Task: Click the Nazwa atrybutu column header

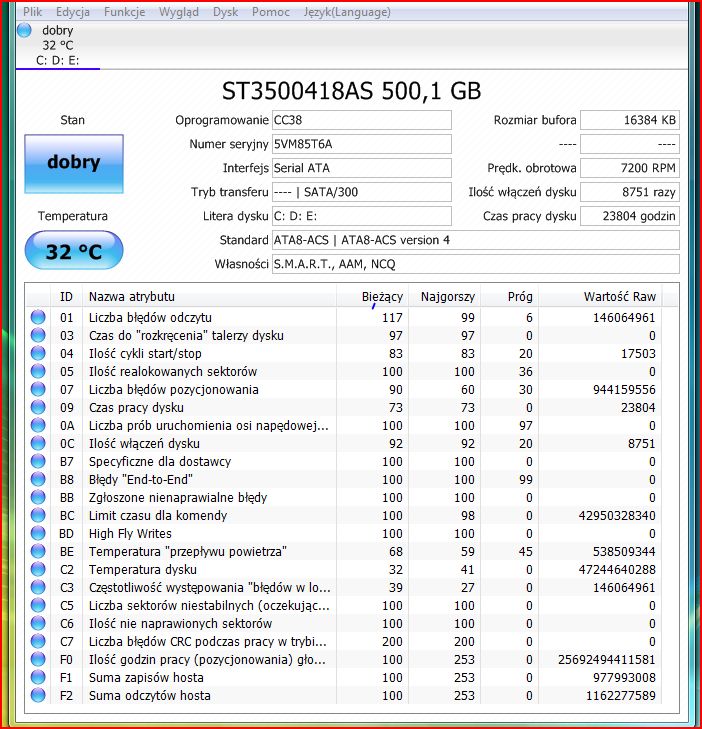Action: [209, 297]
